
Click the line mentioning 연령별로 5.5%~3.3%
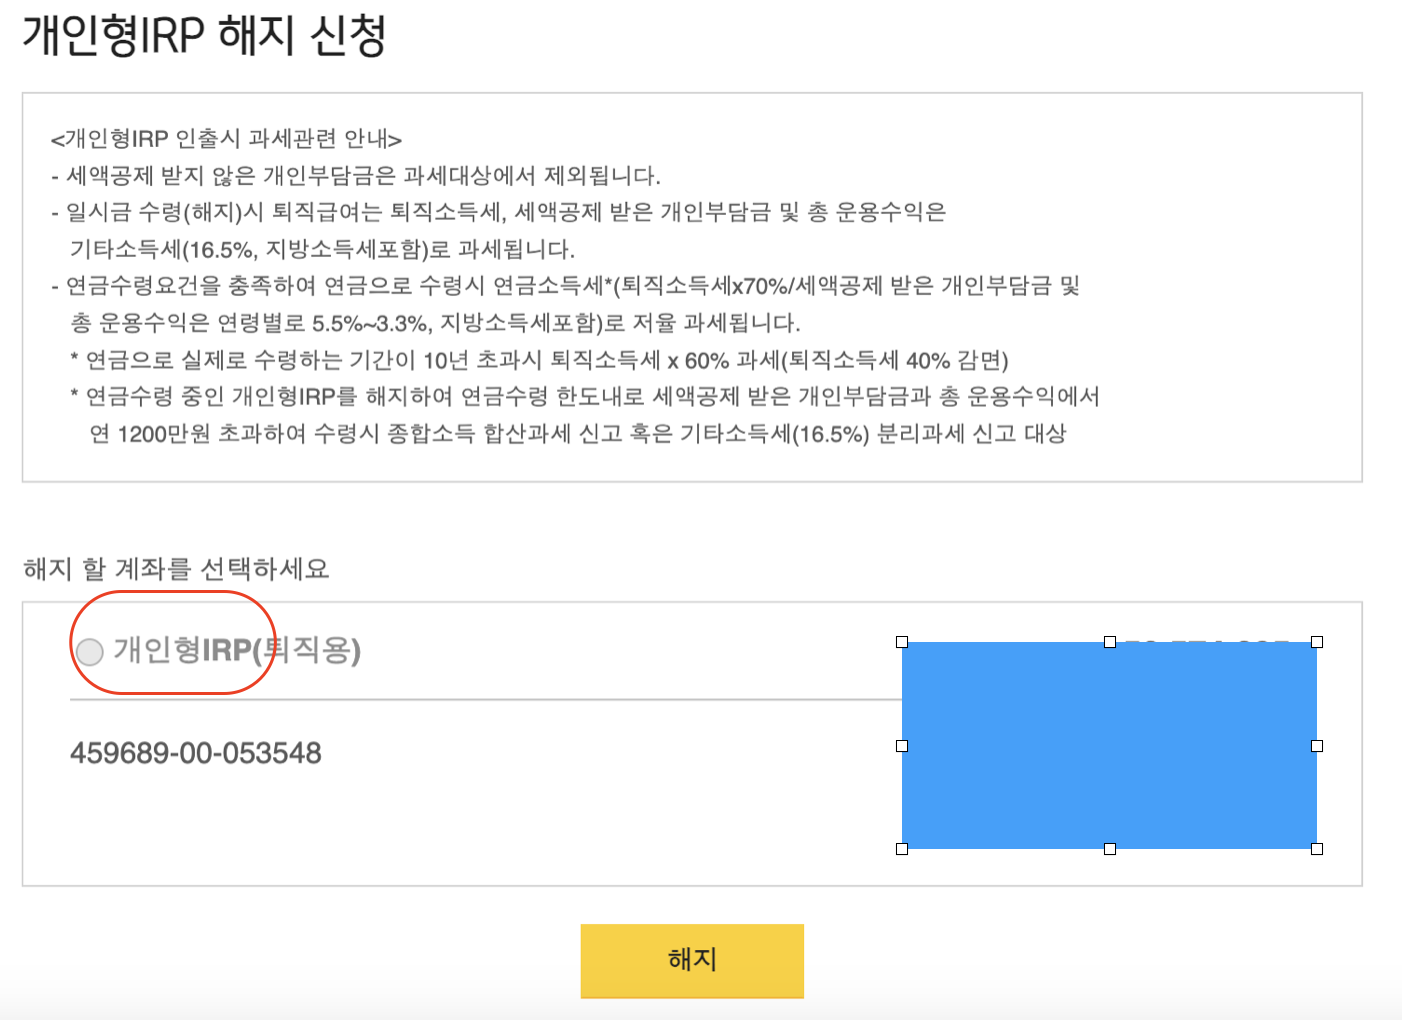click(x=436, y=323)
